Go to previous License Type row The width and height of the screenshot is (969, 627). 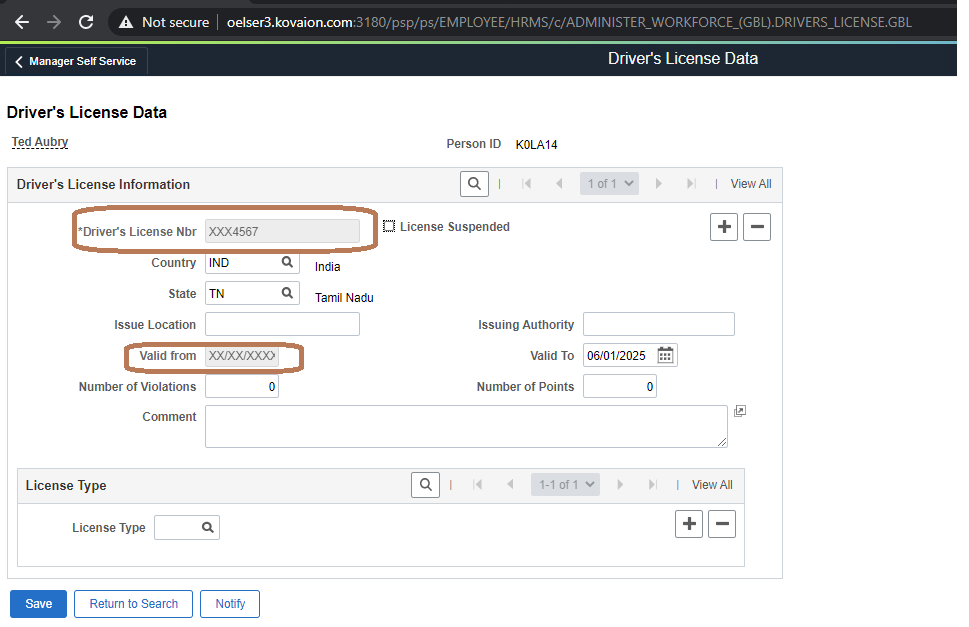[x=510, y=485]
